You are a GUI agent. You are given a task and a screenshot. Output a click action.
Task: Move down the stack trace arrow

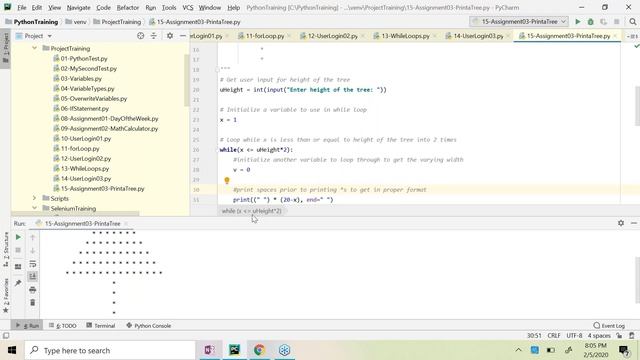point(33,250)
